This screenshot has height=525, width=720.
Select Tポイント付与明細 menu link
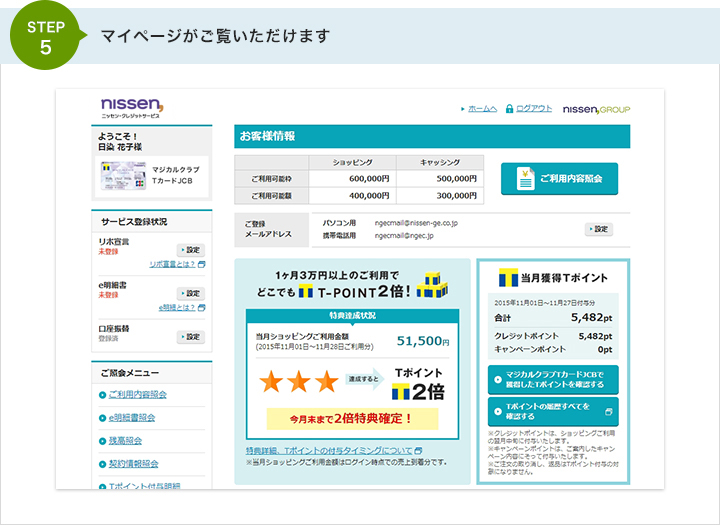[145, 486]
